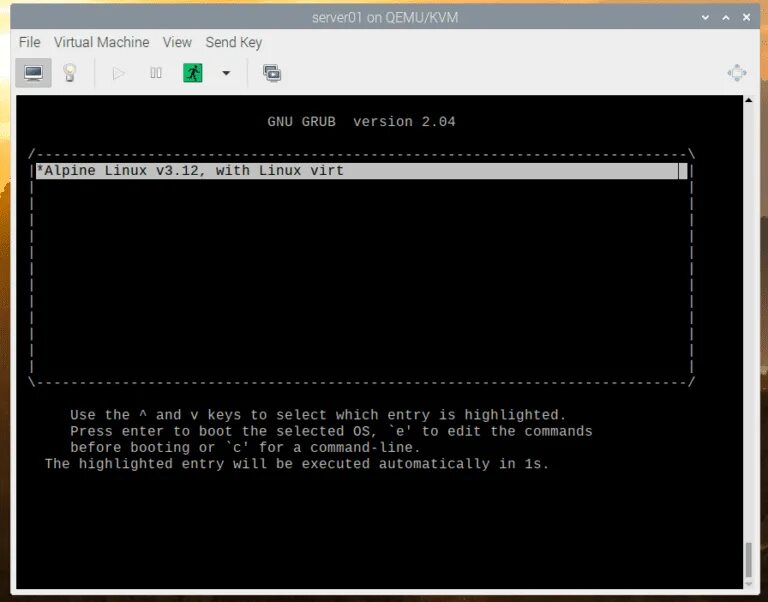Expand the shutdown options dropdown arrow

tap(226, 73)
